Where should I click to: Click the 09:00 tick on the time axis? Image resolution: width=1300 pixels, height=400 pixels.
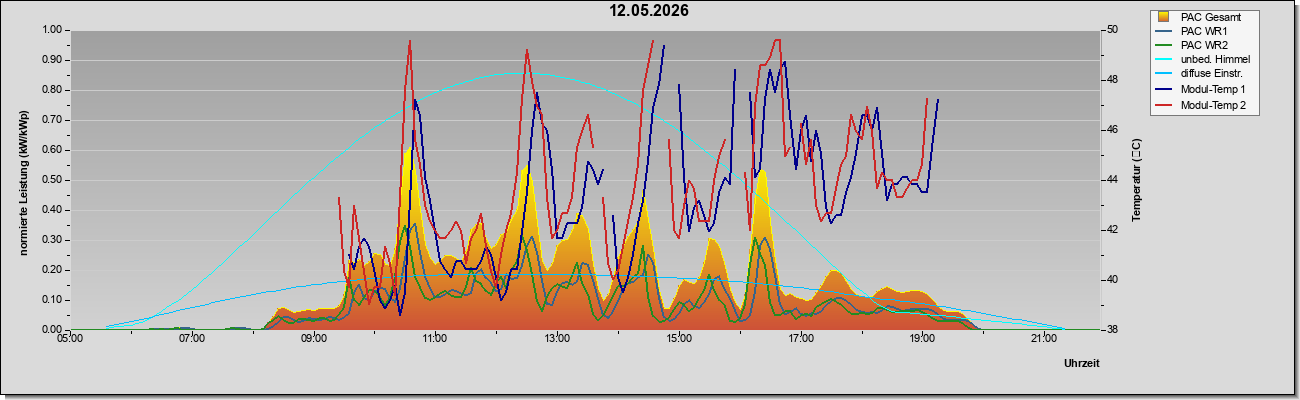coord(313,339)
